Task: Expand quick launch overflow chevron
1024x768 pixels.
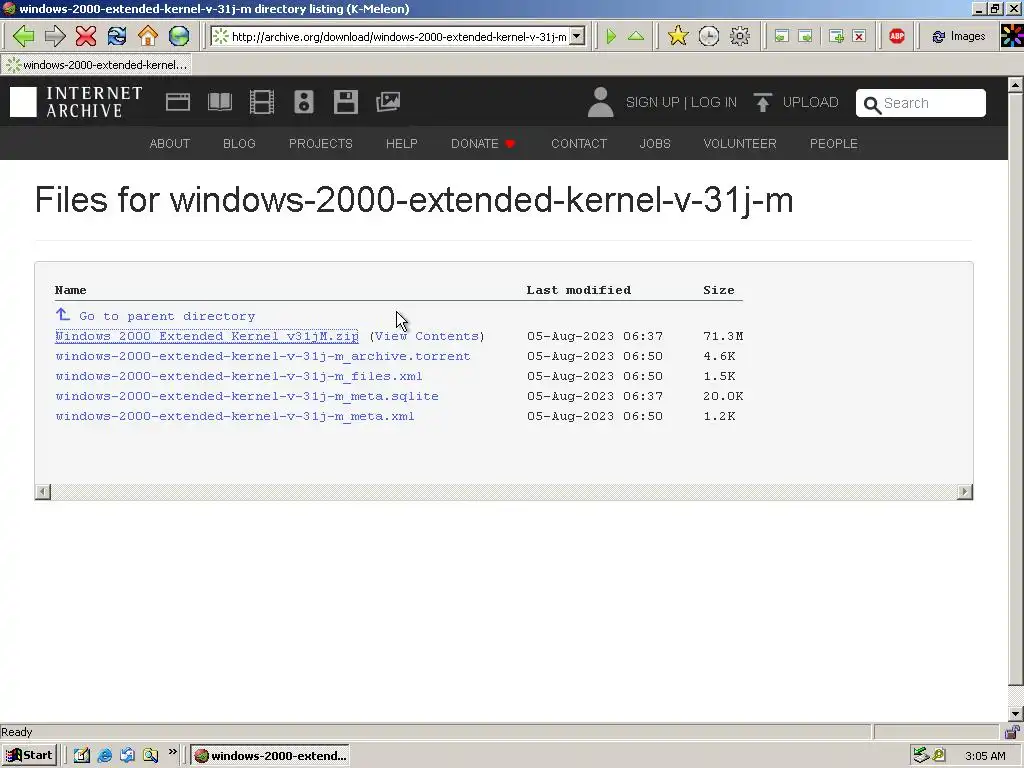Action: tap(172, 752)
